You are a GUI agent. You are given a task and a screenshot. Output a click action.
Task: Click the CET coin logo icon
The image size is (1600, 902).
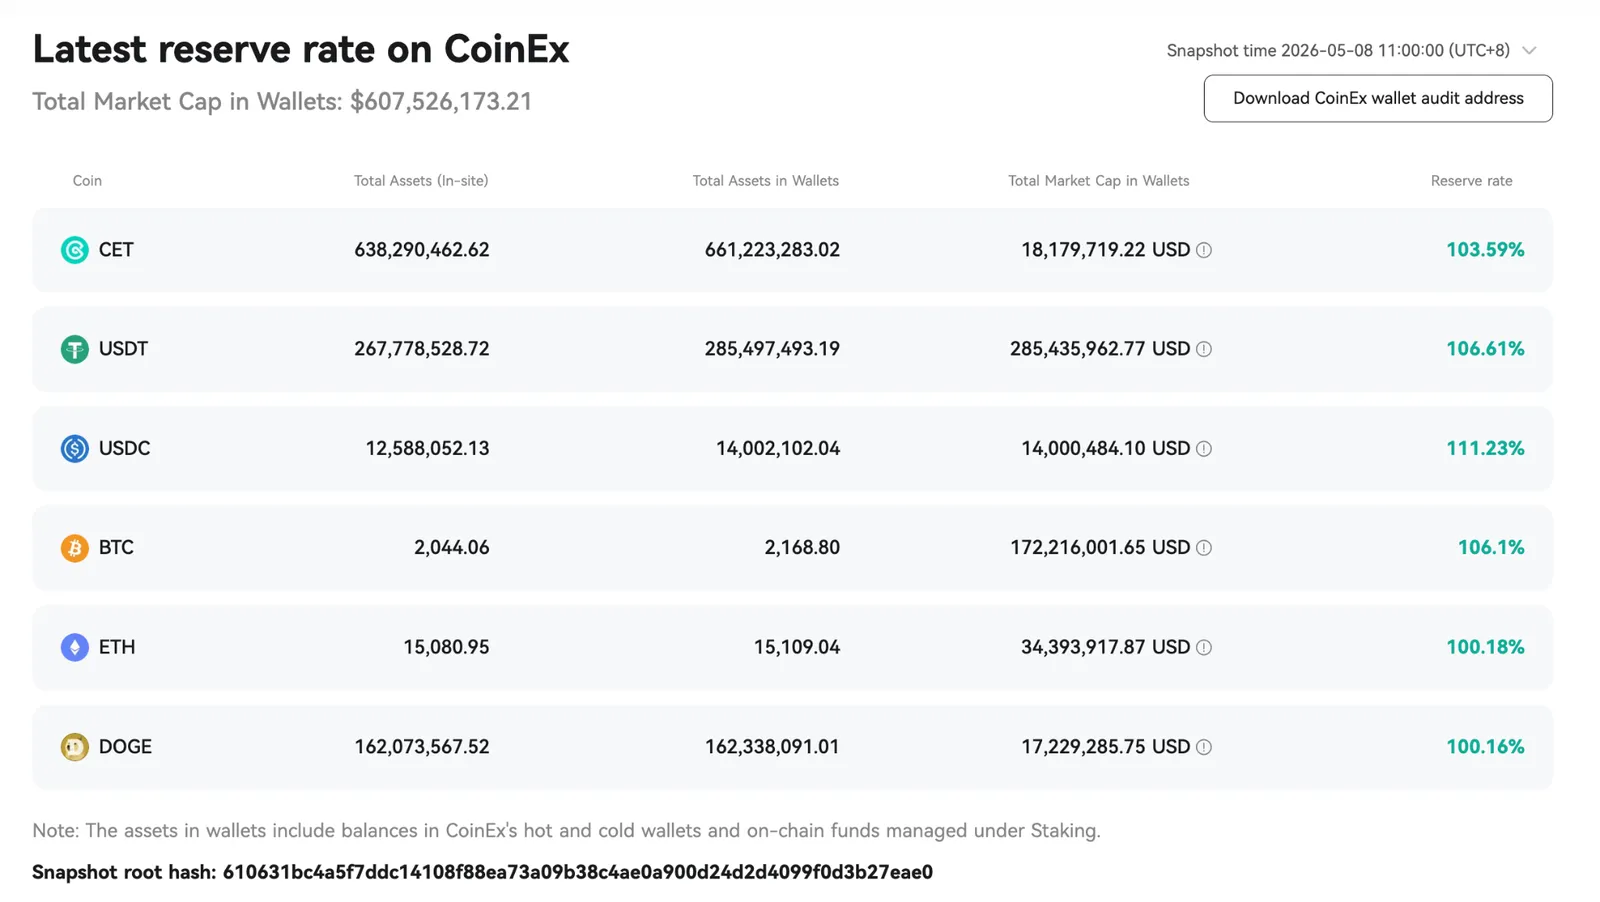click(x=74, y=250)
